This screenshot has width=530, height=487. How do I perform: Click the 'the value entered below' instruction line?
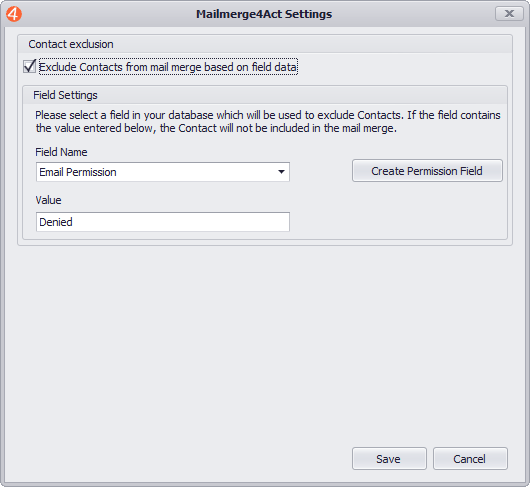(x=216, y=128)
